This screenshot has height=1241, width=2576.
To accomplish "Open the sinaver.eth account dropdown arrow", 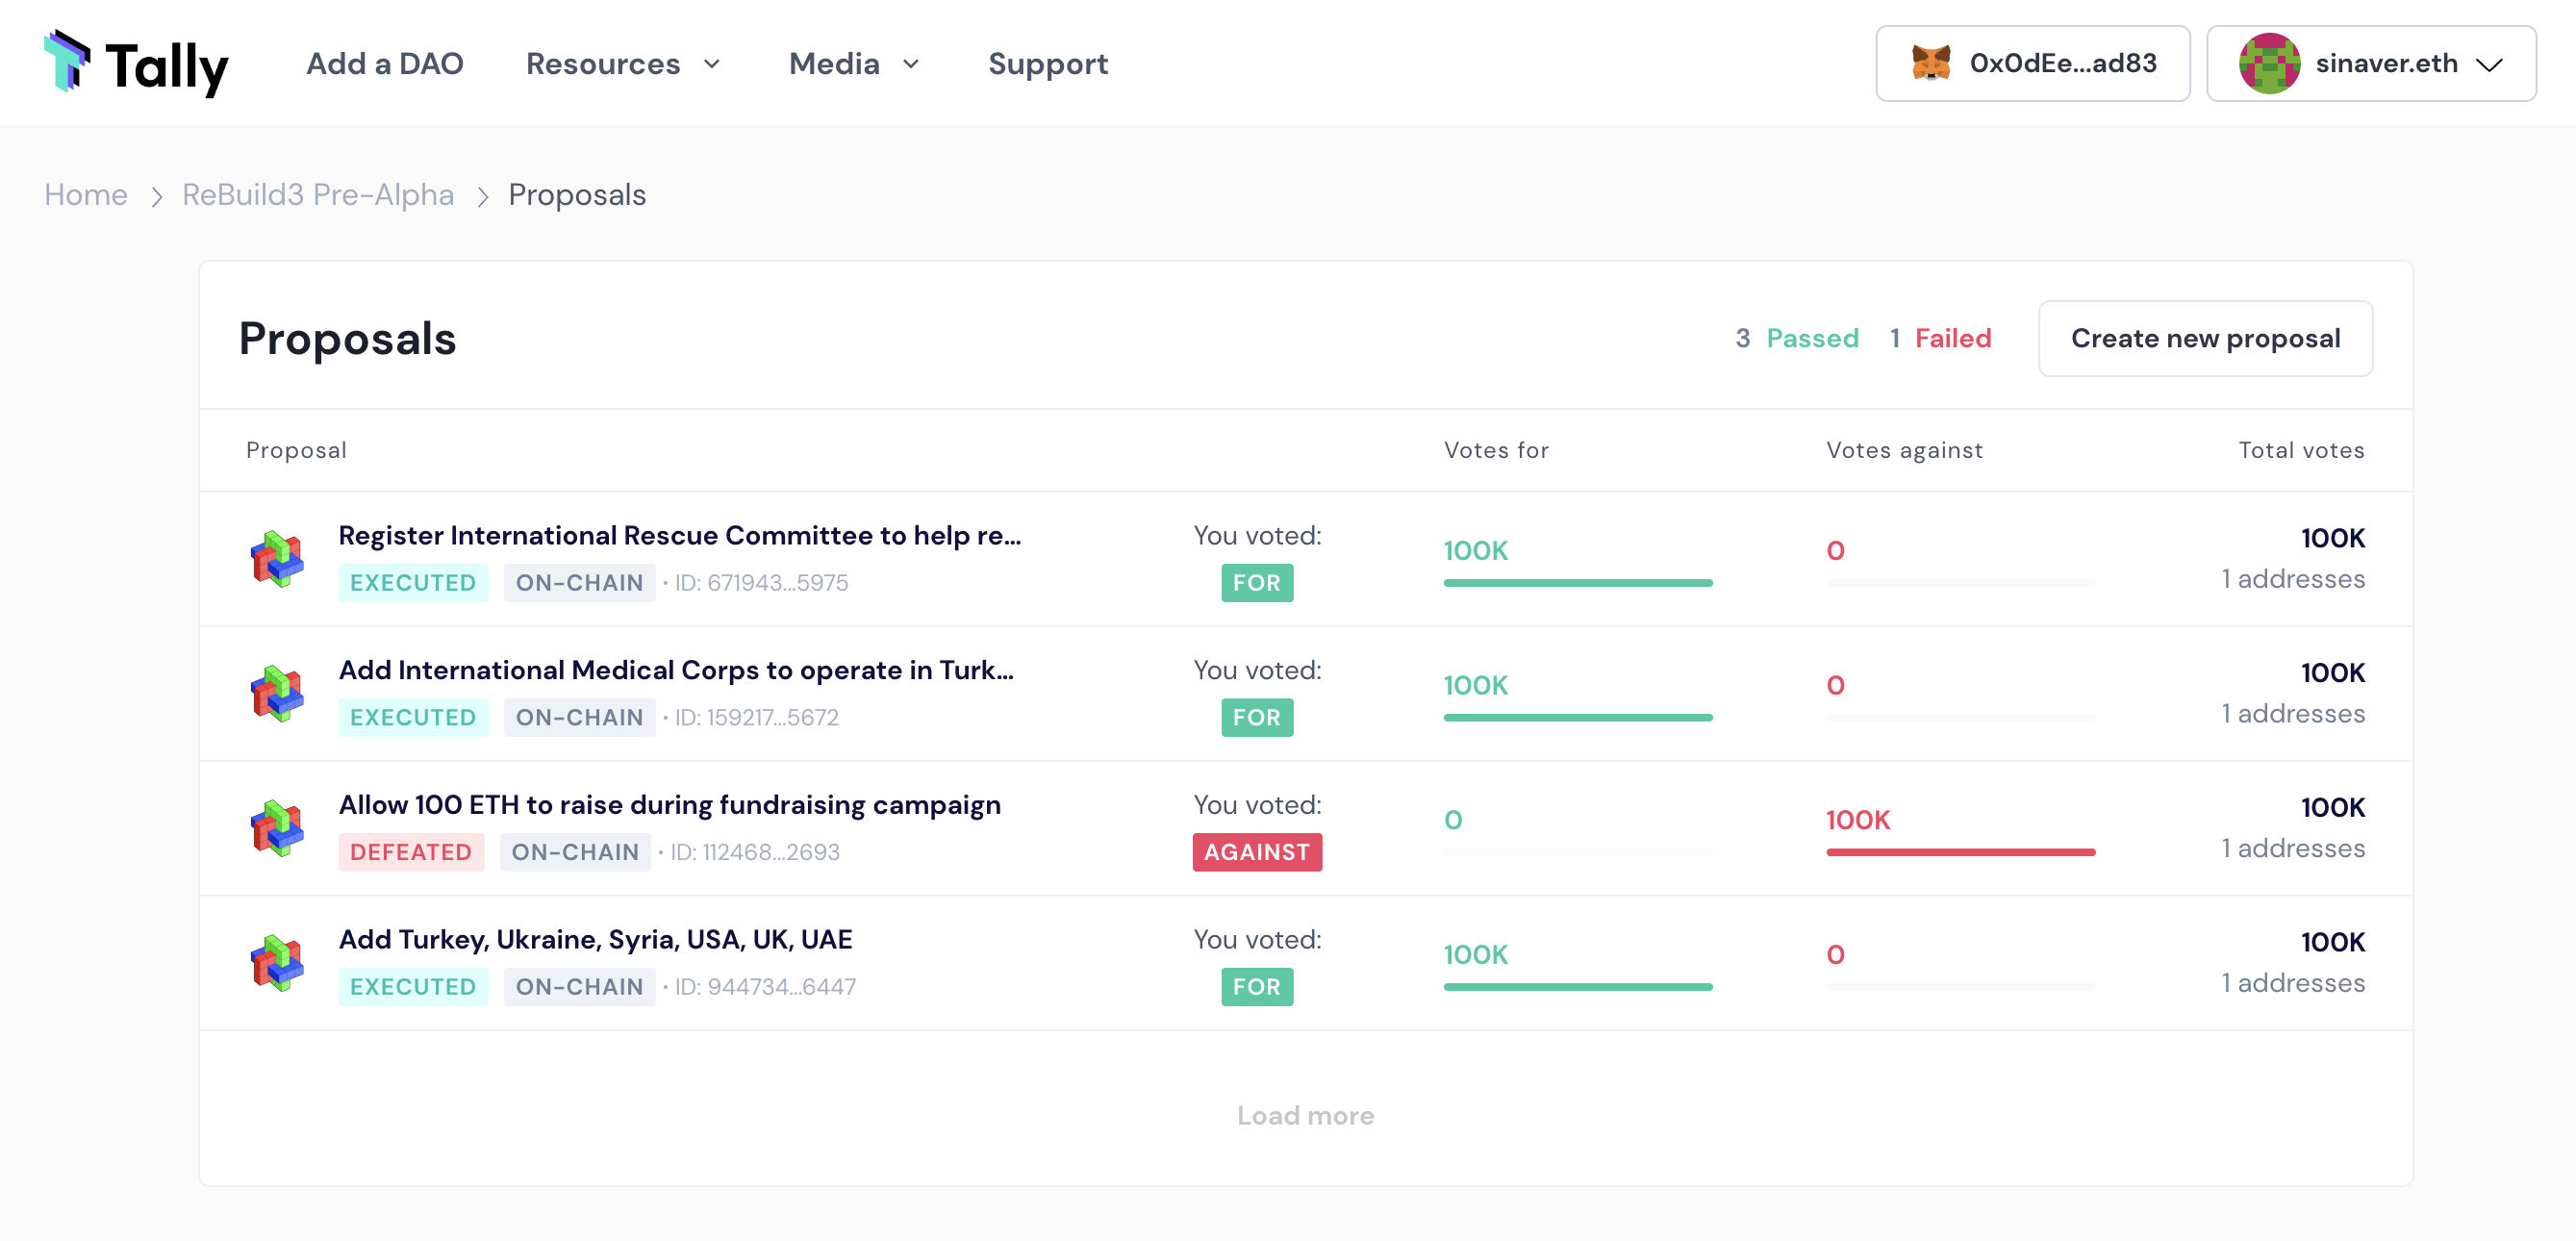I will coord(2489,65).
